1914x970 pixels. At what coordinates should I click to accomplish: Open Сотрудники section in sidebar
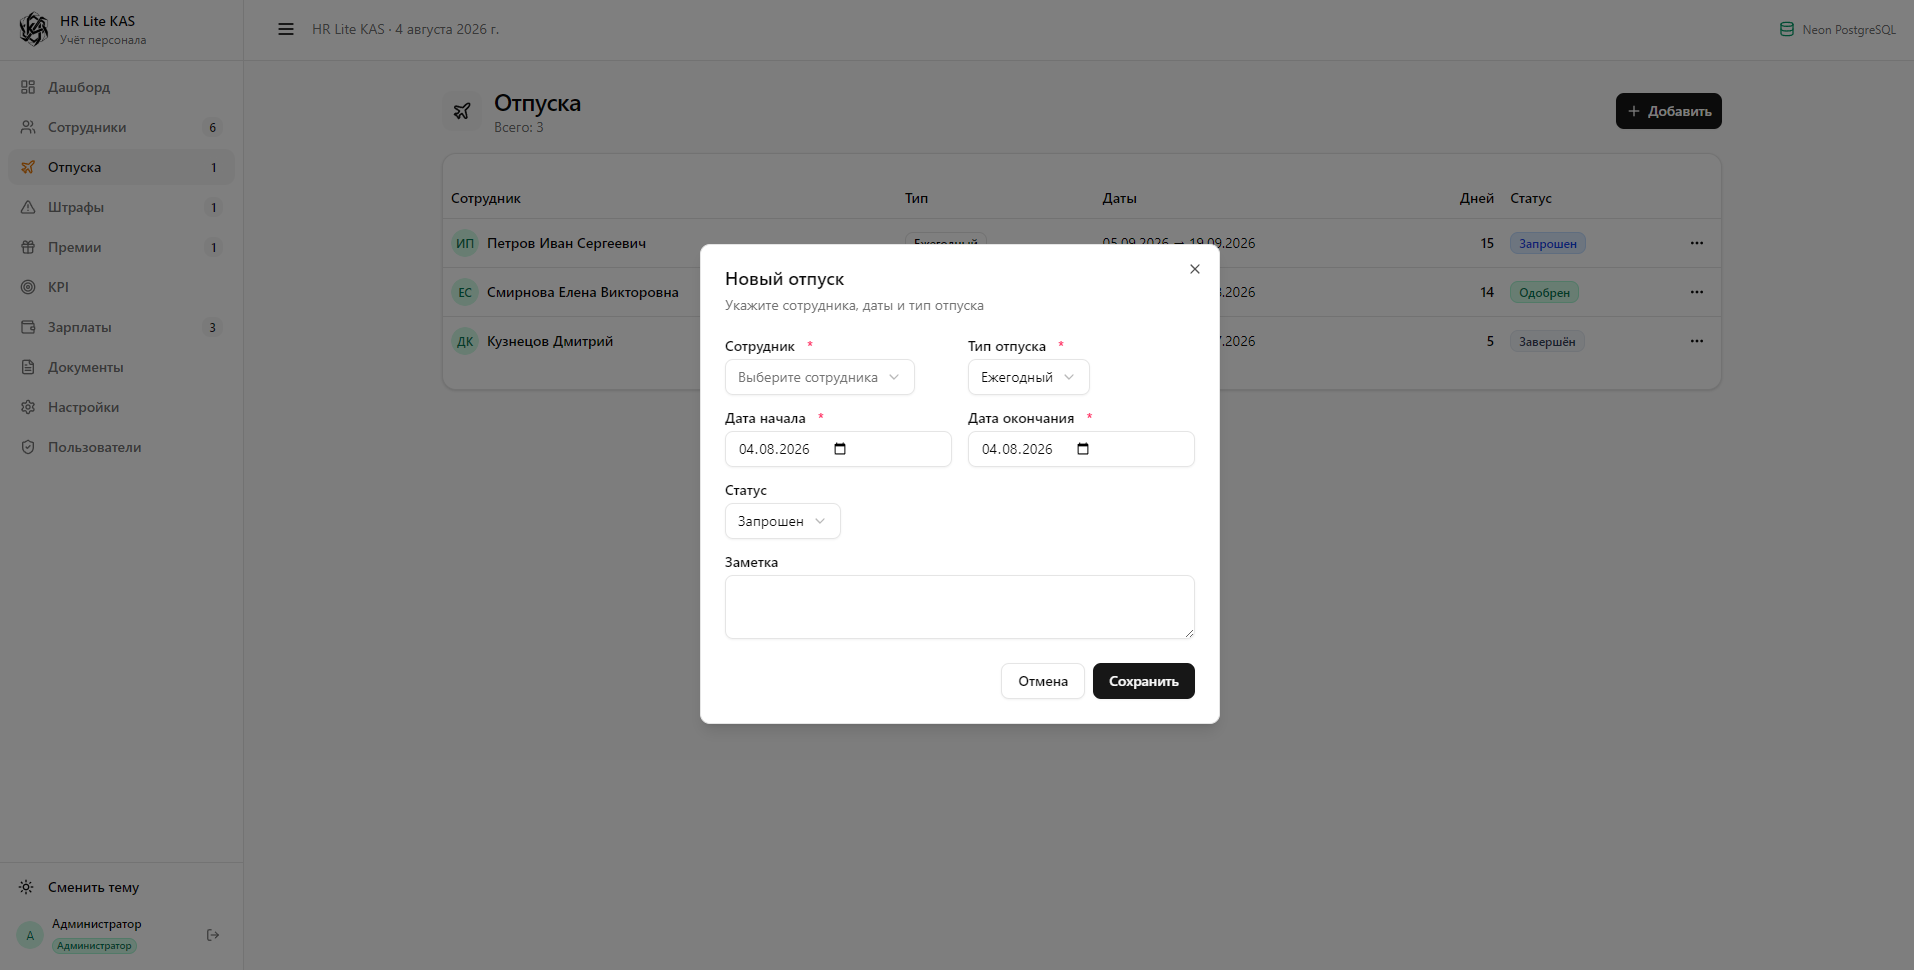pyautogui.click(x=121, y=127)
